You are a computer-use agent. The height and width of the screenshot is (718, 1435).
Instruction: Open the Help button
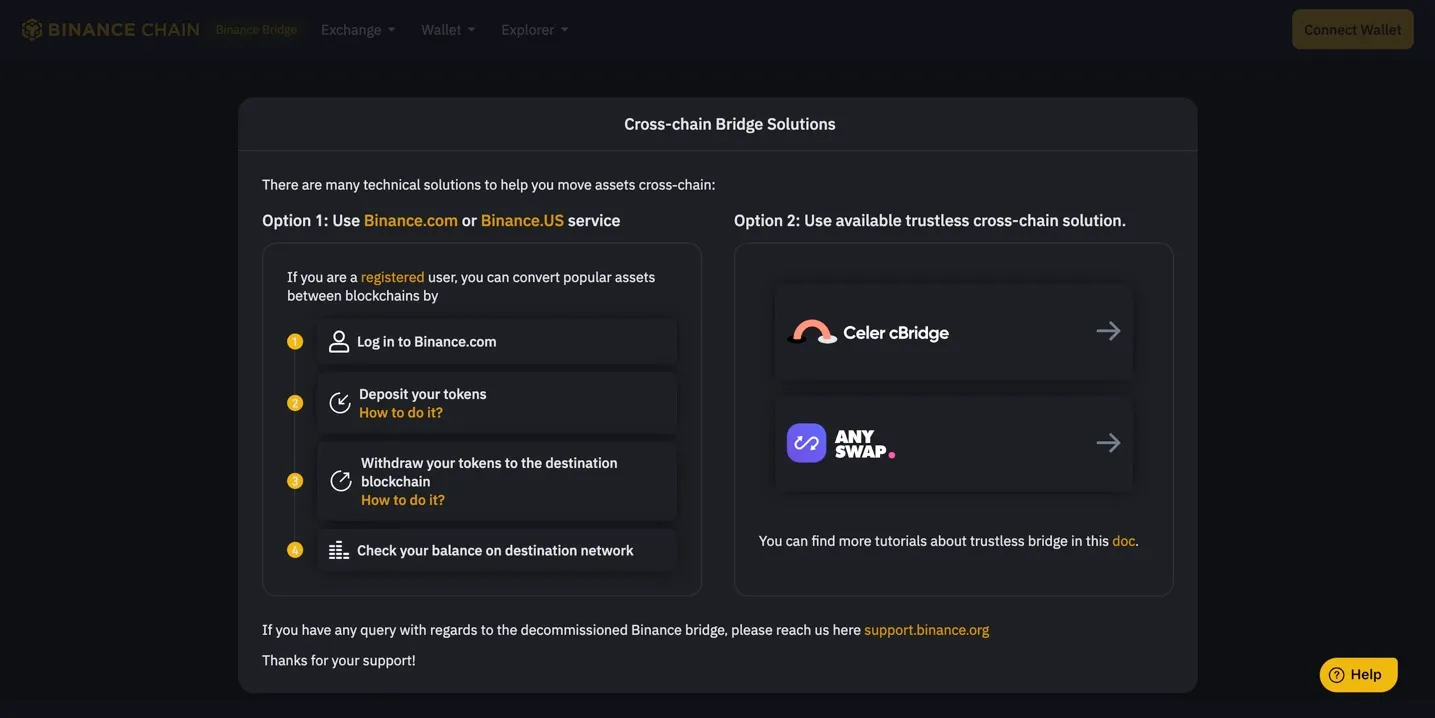(1358, 675)
